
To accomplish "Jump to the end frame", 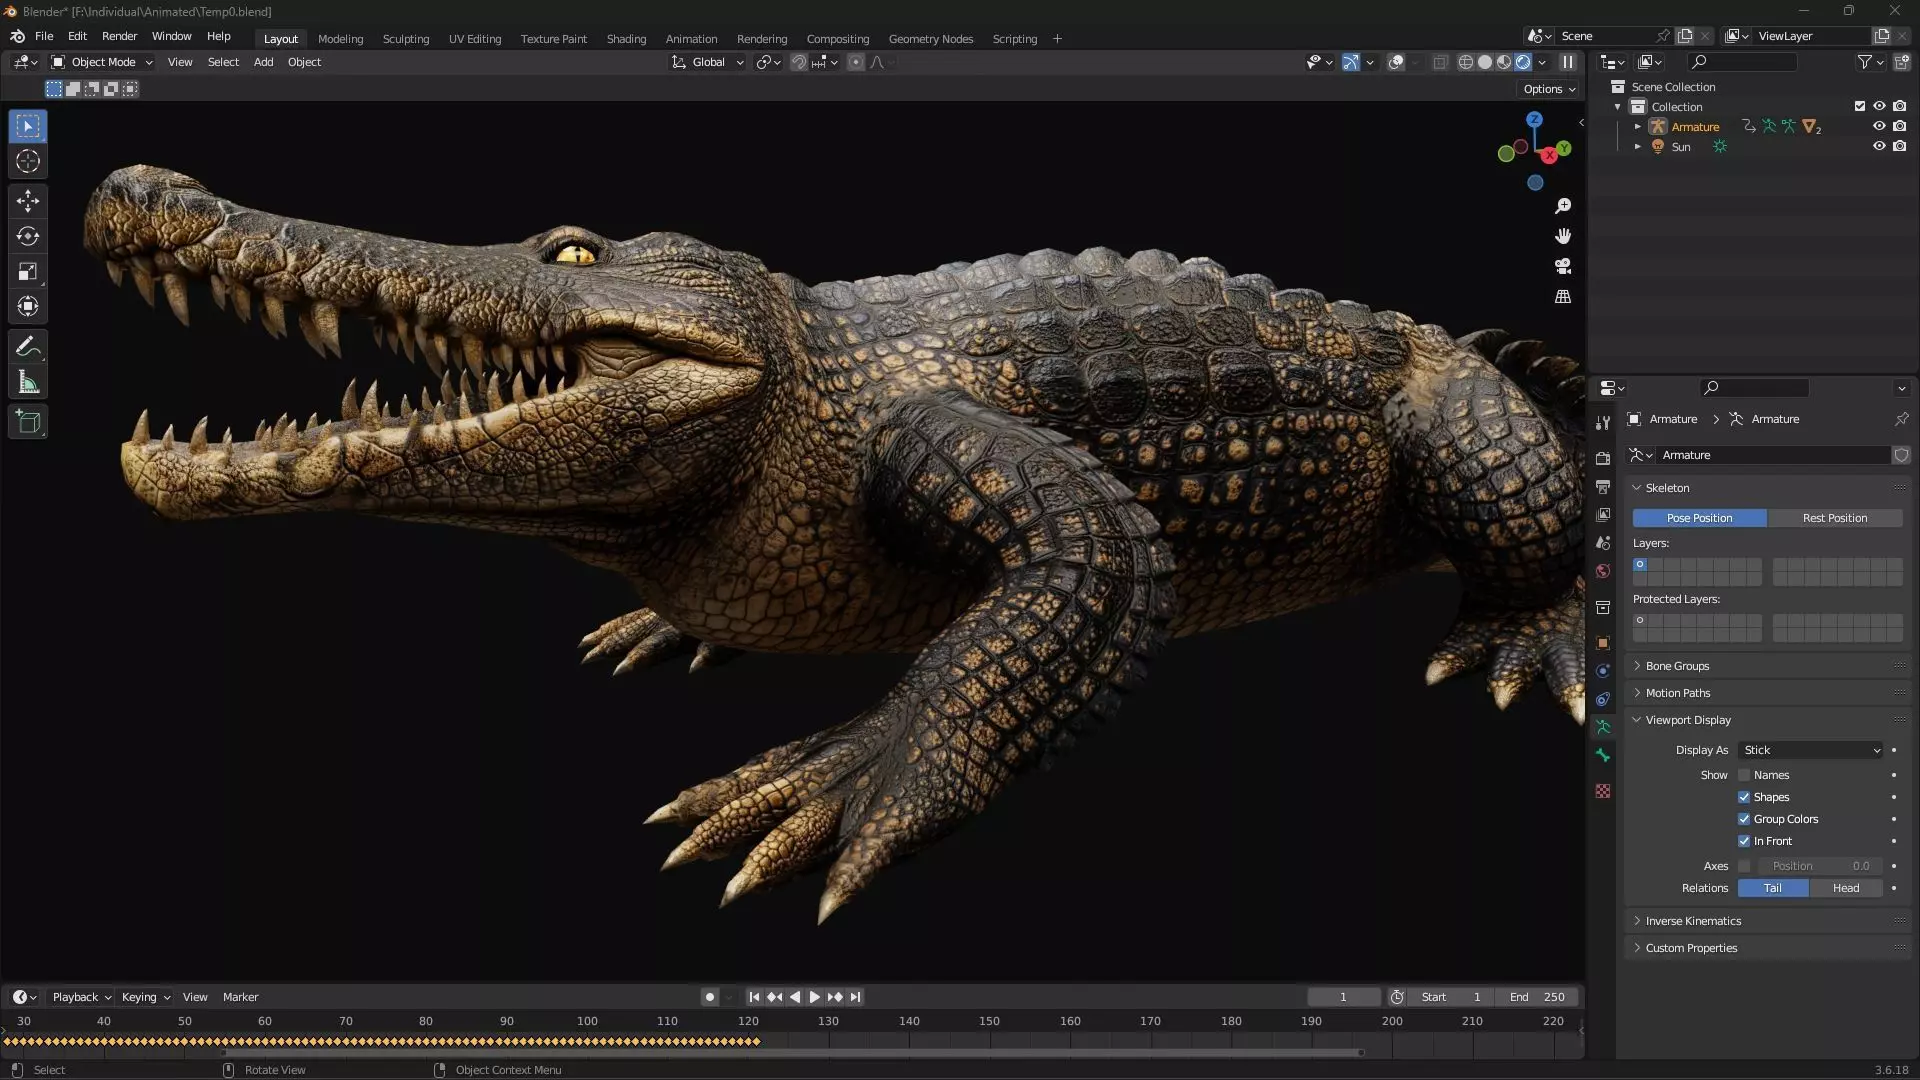I will (855, 997).
